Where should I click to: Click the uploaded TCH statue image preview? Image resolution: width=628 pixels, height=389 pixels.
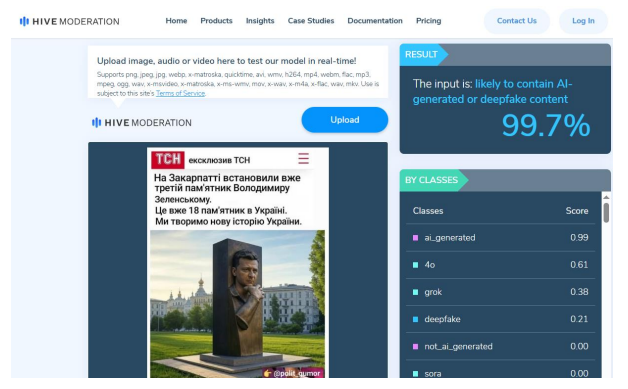click(238, 262)
